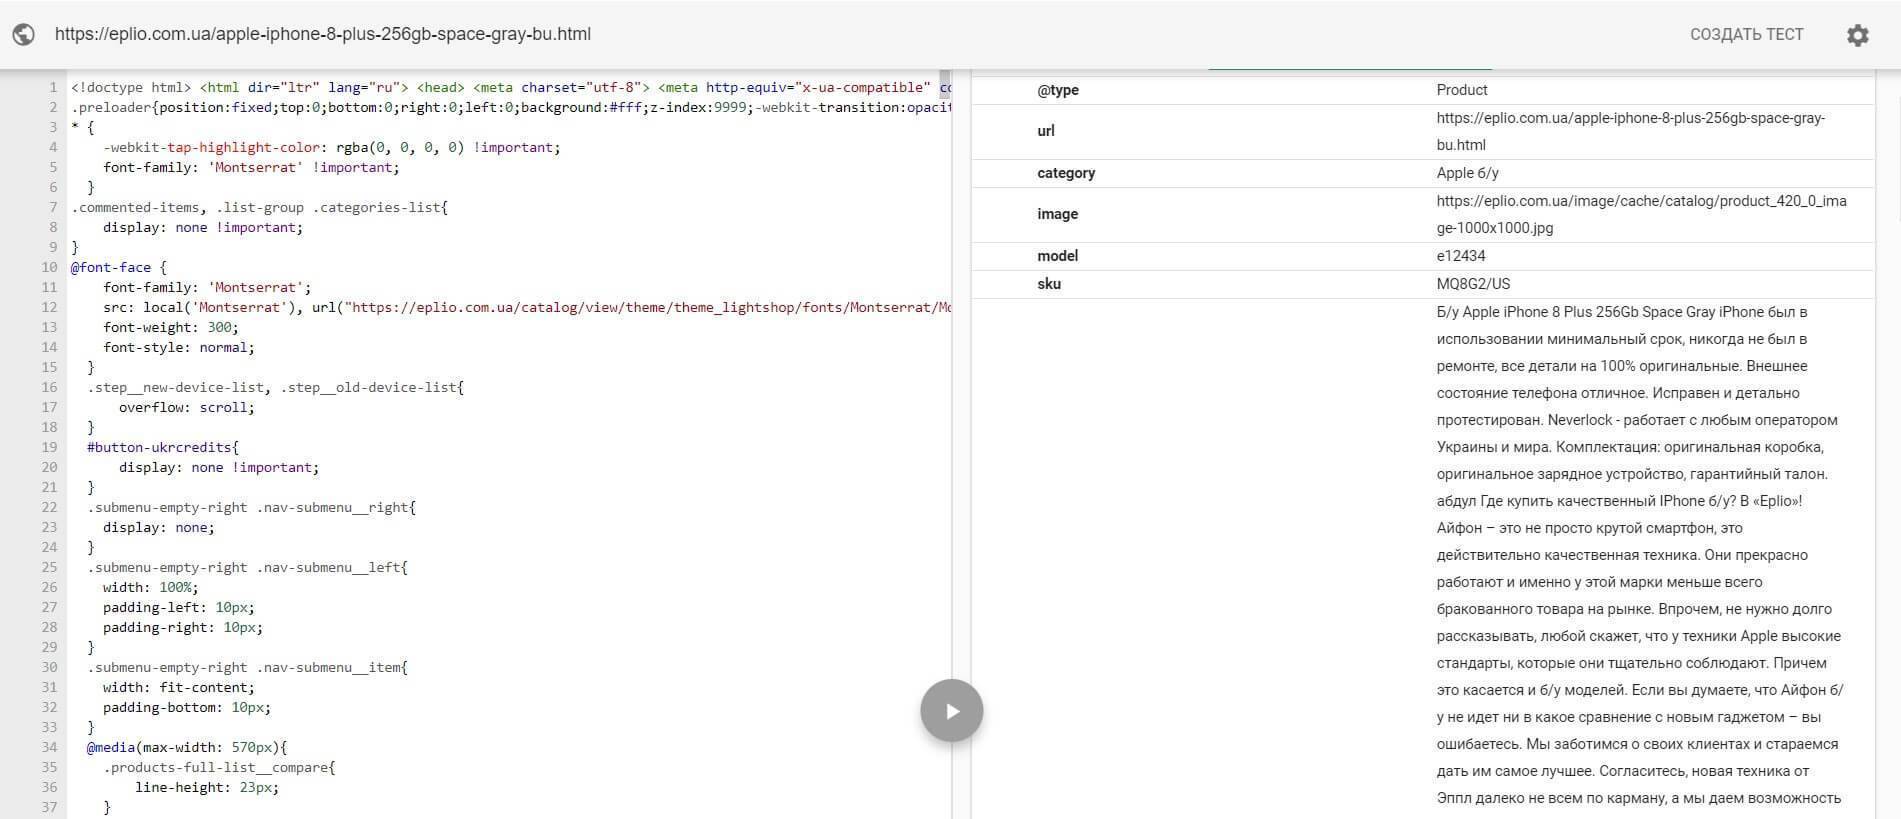Click the .step__new-device-list selector line
The width and height of the screenshot is (1901, 819).
[276, 387]
